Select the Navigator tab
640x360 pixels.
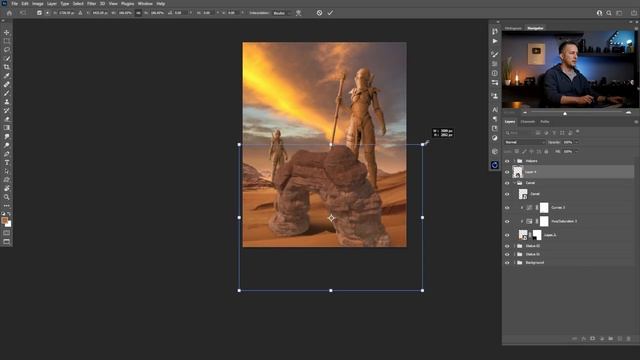point(535,28)
